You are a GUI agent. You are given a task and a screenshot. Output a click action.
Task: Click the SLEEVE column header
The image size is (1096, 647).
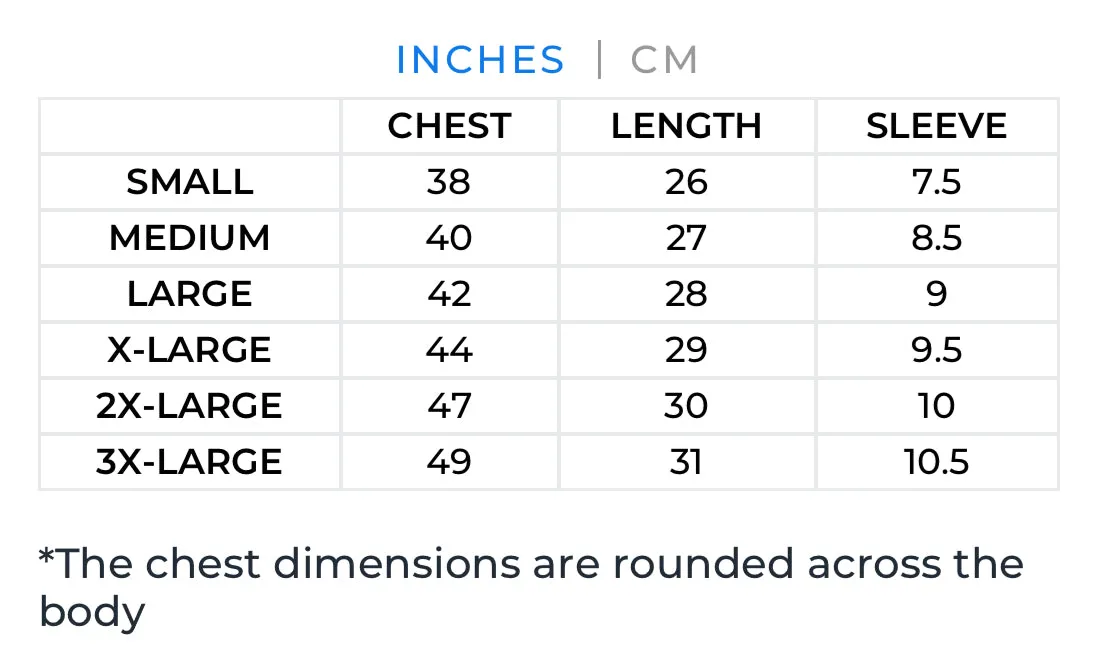pyautogui.click(x=937, y=126)
